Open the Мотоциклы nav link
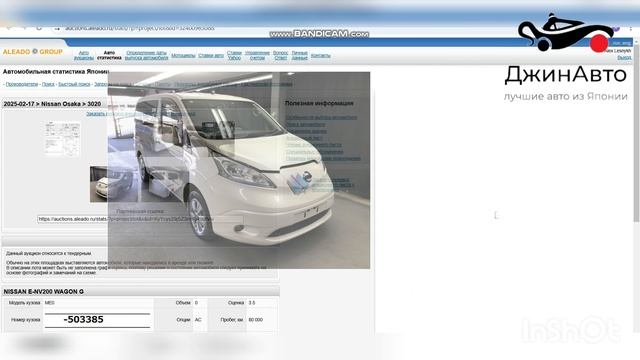Screen dimensions: 640x360 (x=183, y=56)
